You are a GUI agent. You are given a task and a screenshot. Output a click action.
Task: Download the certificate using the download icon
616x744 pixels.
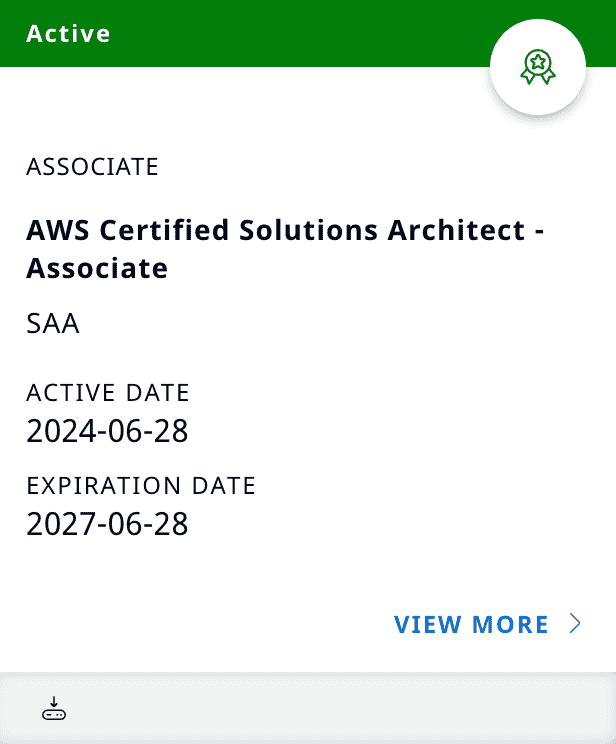53,710
